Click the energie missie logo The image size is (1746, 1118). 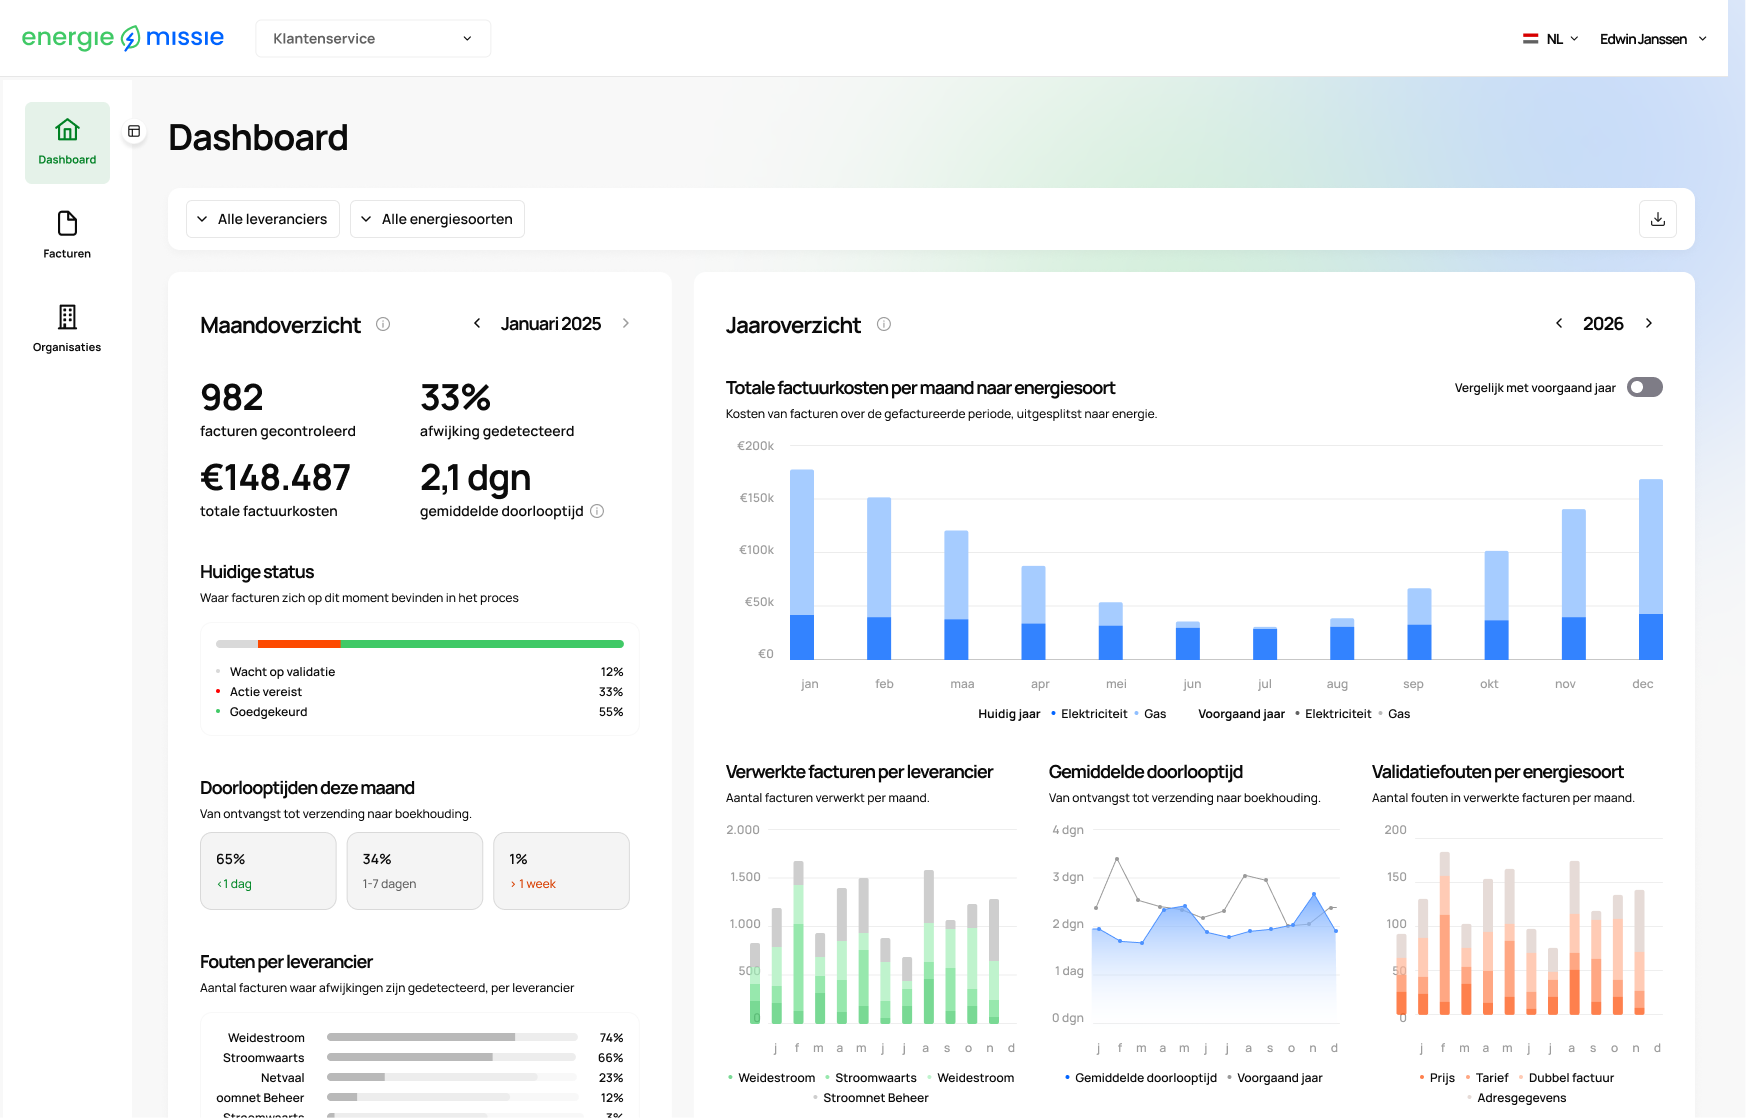point(123,38)
